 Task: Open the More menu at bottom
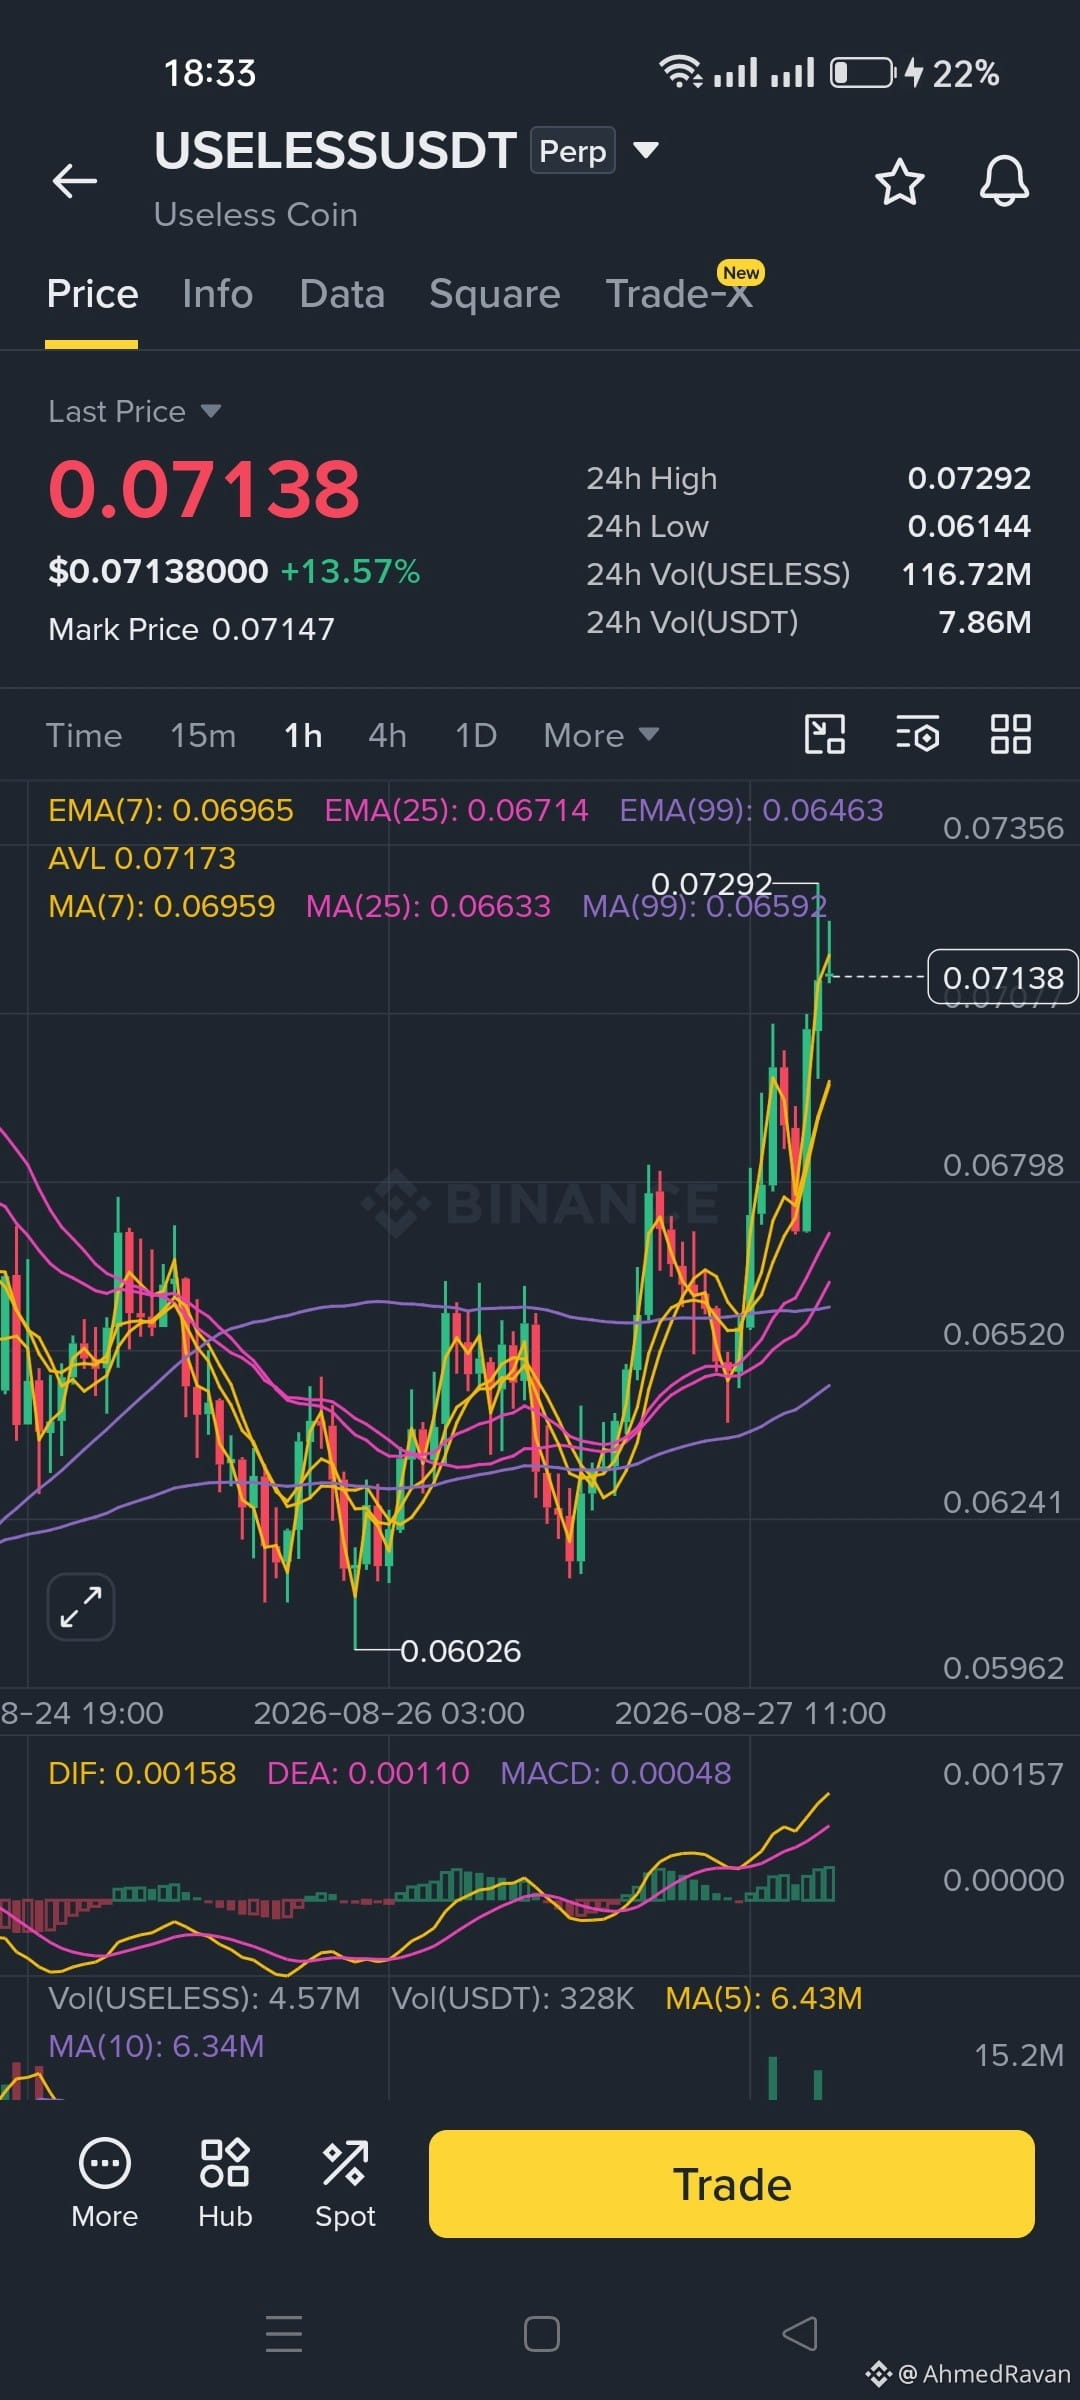[105, 2185]
